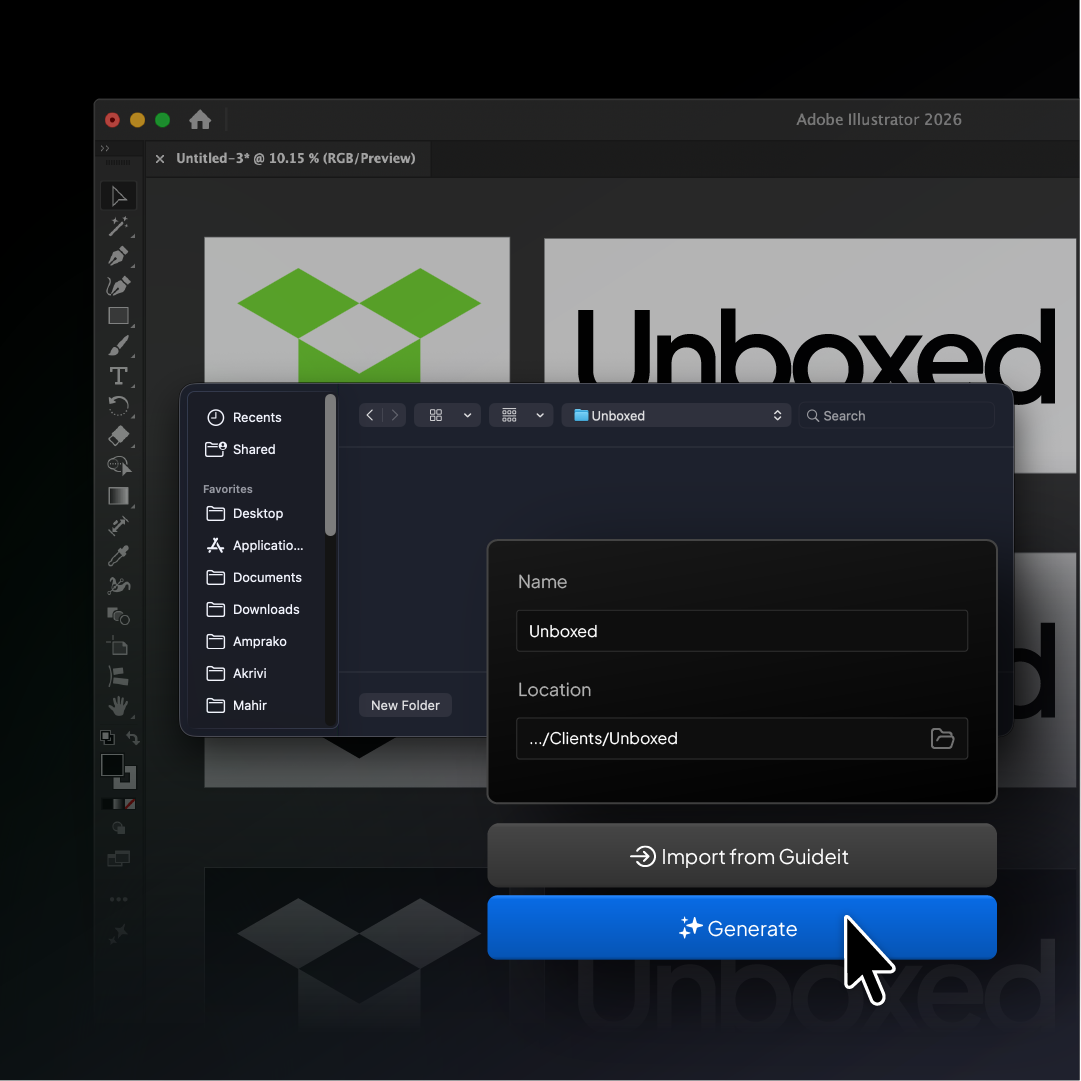The image size is (1081, 1081).
Task: Set paint to None
Action: pyautogui.click(x=130, y=804)
